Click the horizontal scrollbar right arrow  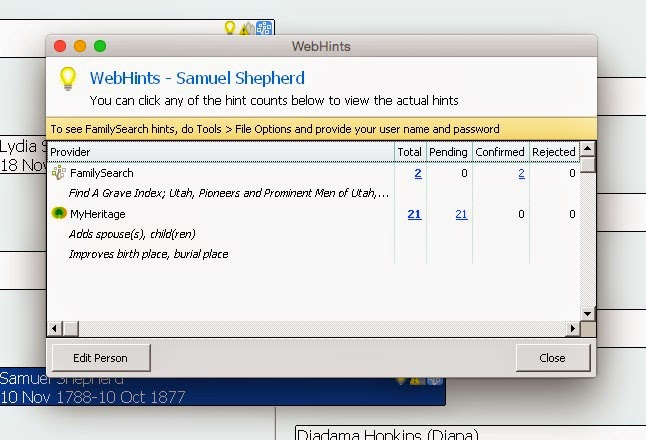(572, 328)
